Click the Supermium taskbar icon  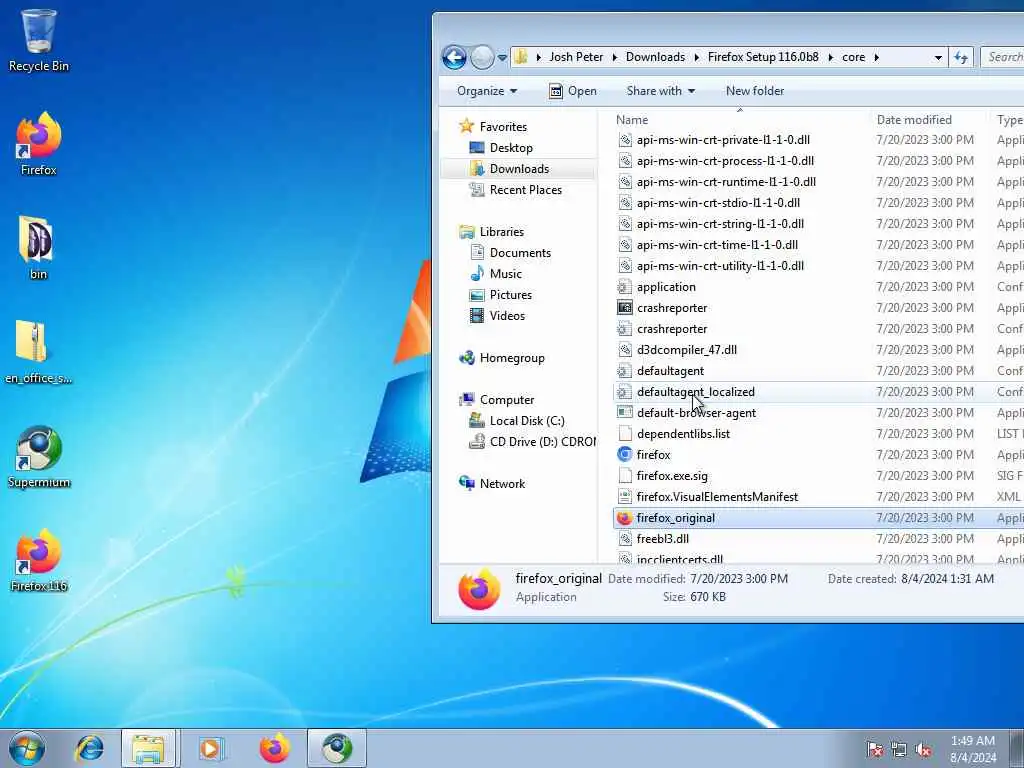[337, 748]
